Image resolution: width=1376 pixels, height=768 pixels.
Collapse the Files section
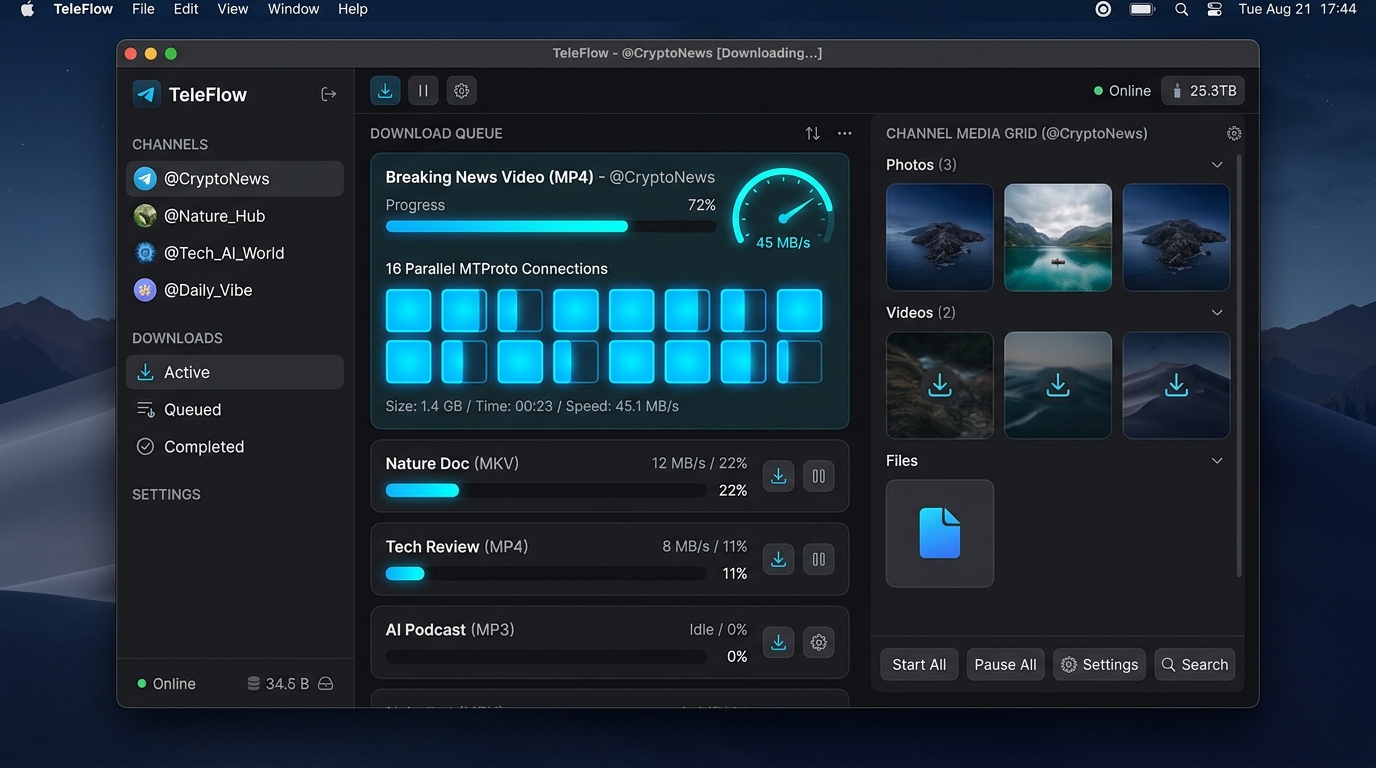click(1217, 461)
